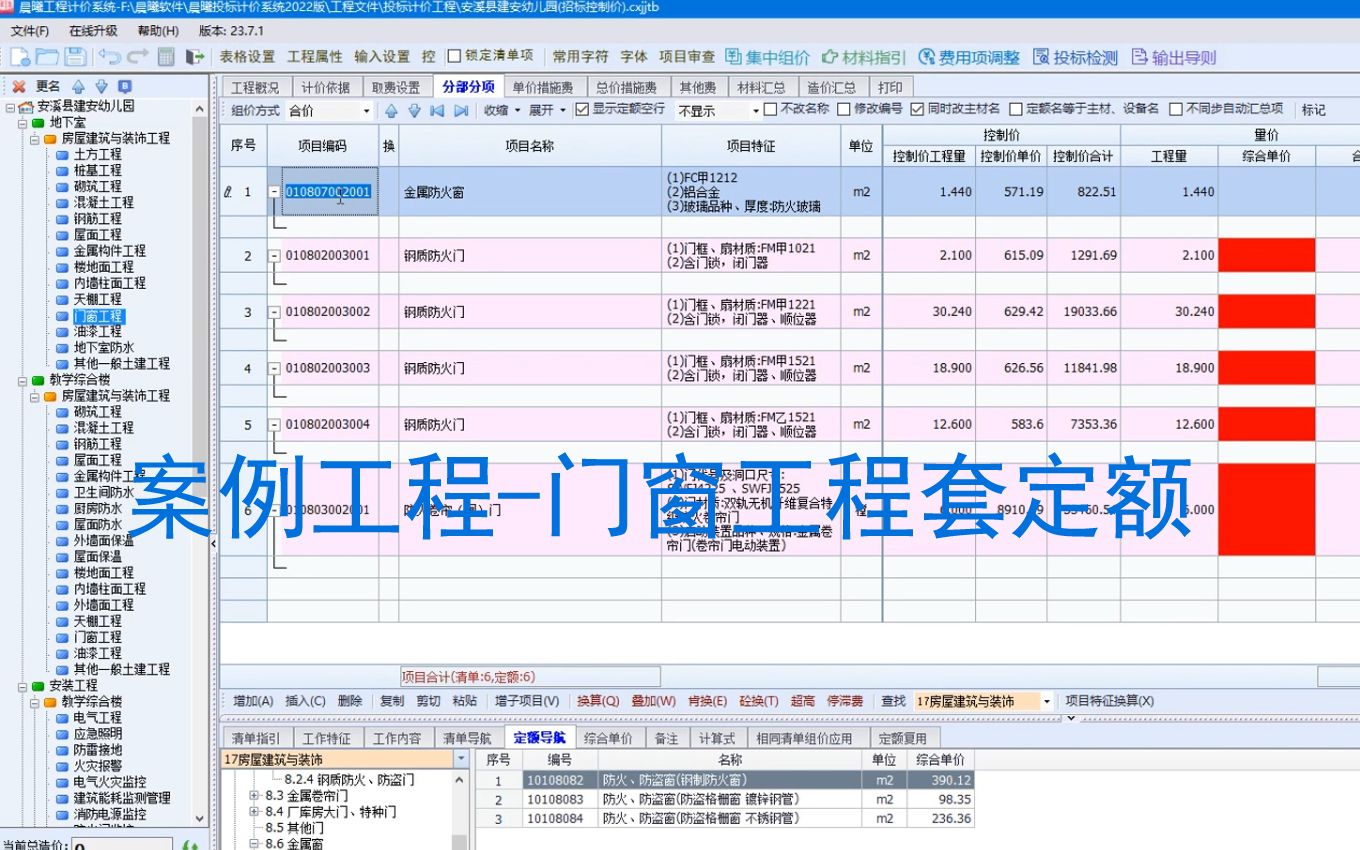Open 组价方式 合价 dropdown
This screenshot has height=850, width=1360.
pos(367,111)
